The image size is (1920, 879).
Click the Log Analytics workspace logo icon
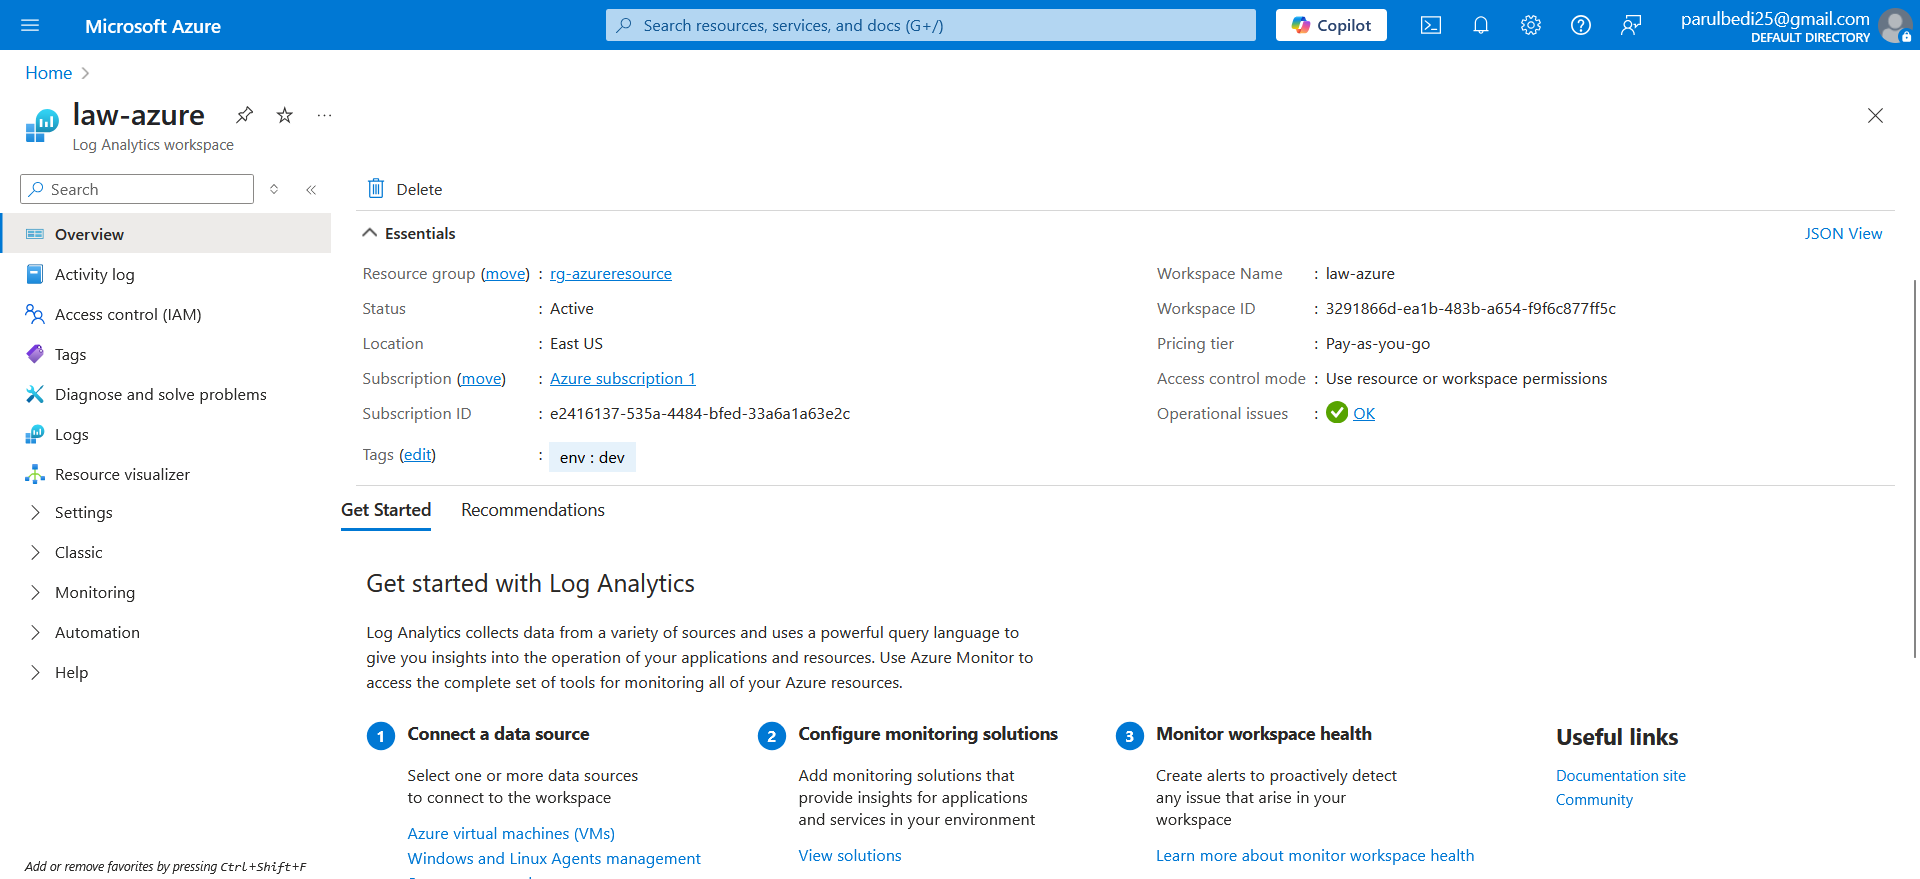click(41, 127)
